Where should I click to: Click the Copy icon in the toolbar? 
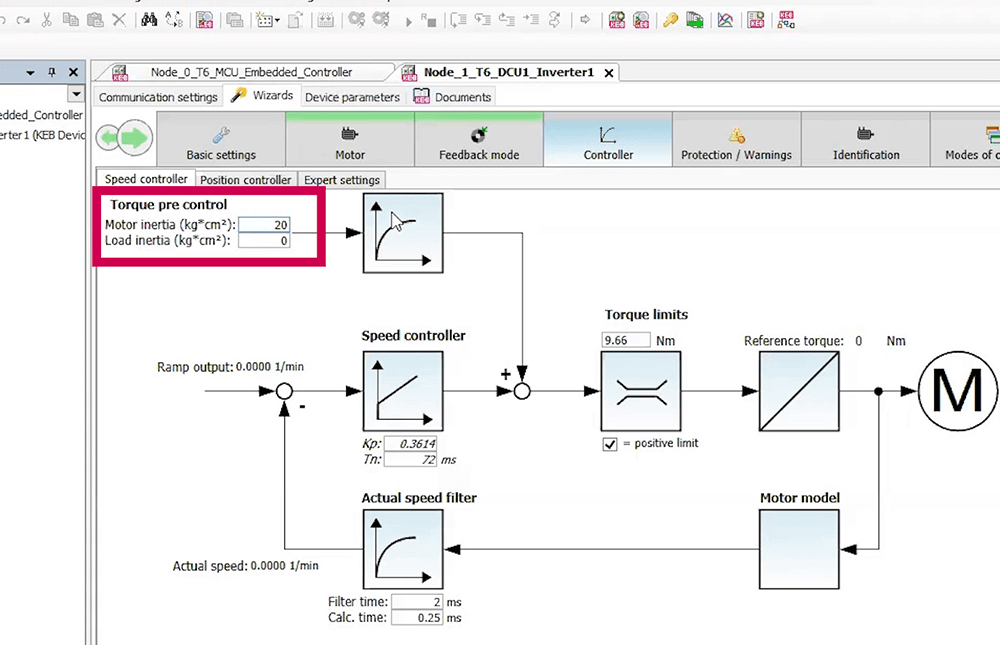pos(70,20)
